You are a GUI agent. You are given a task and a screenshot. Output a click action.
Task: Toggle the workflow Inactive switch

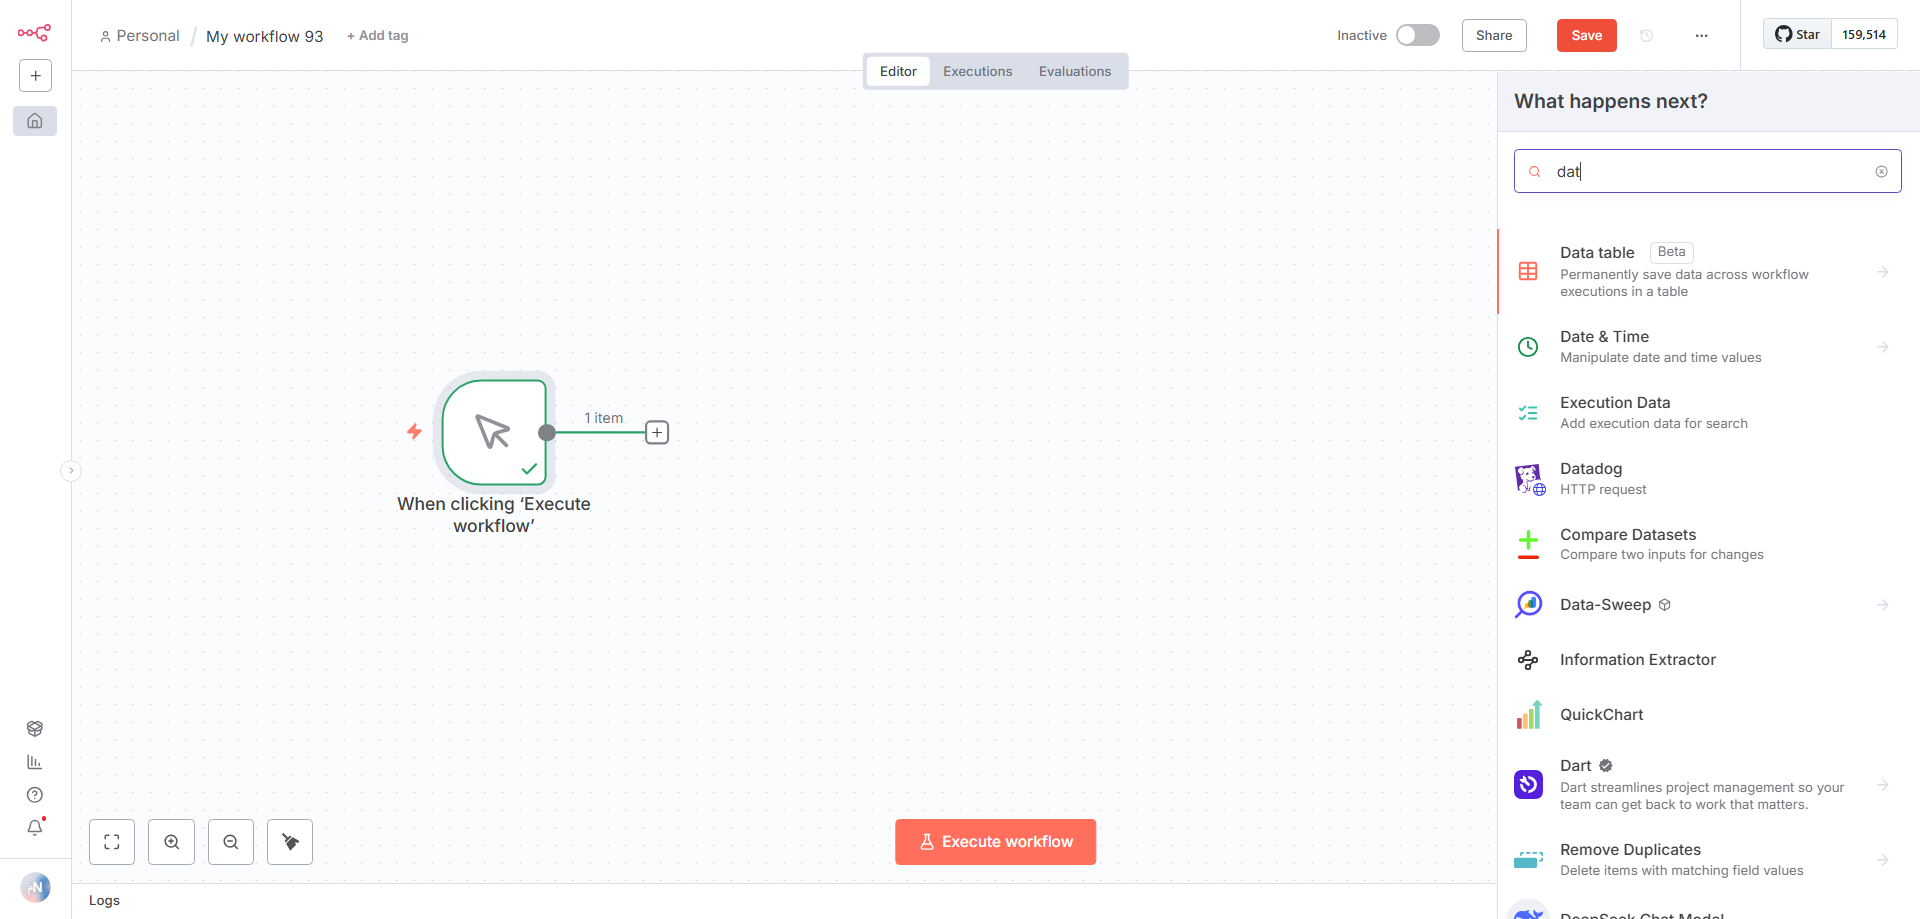(x=1417, y=35)
